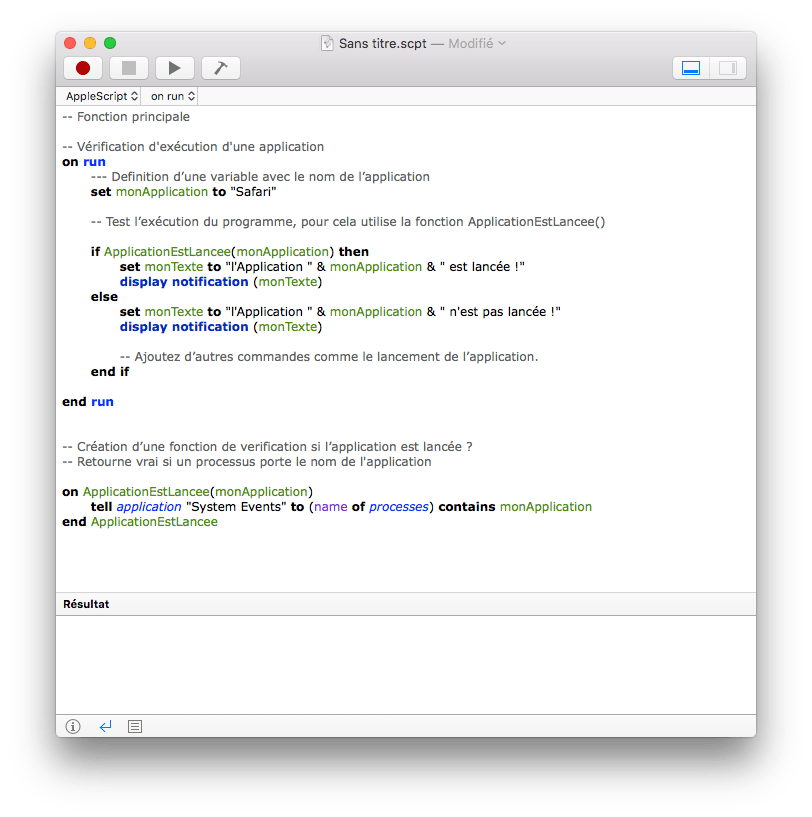Show result view with the return-arrow icon
This screenshot has height=817, width=812.
click(x=105, y=726)
